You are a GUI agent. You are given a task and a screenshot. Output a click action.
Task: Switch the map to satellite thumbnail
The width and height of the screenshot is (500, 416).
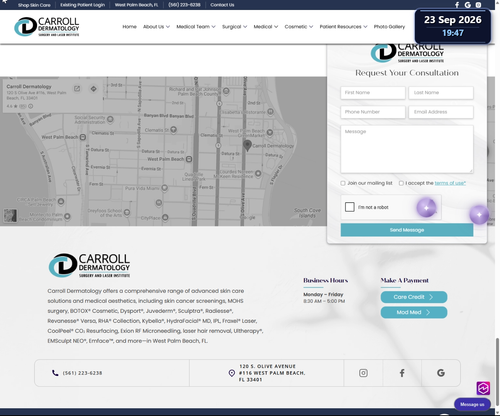10,216
